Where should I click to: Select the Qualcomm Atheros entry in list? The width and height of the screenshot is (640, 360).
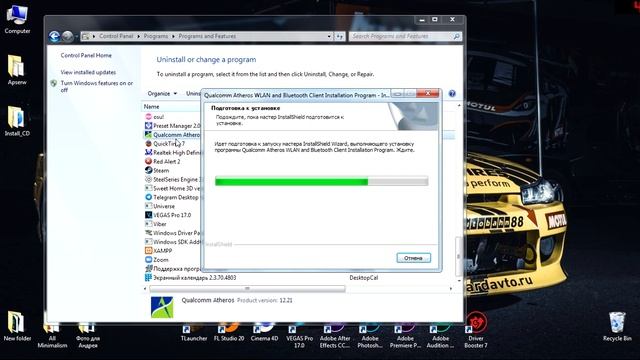click(173, 135)
